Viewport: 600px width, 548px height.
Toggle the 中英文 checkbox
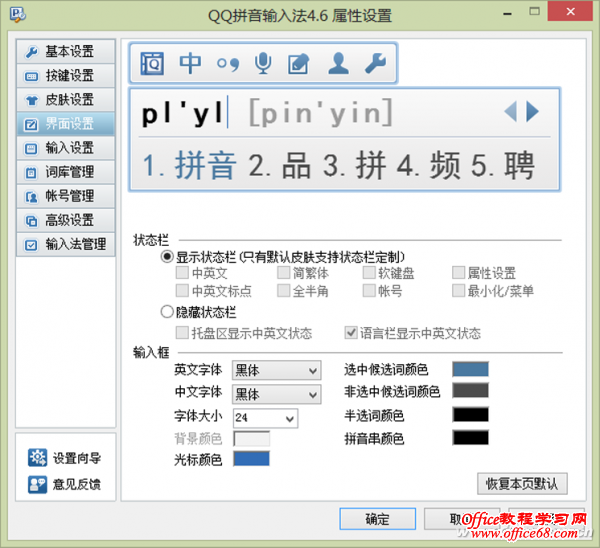[182, 273]
